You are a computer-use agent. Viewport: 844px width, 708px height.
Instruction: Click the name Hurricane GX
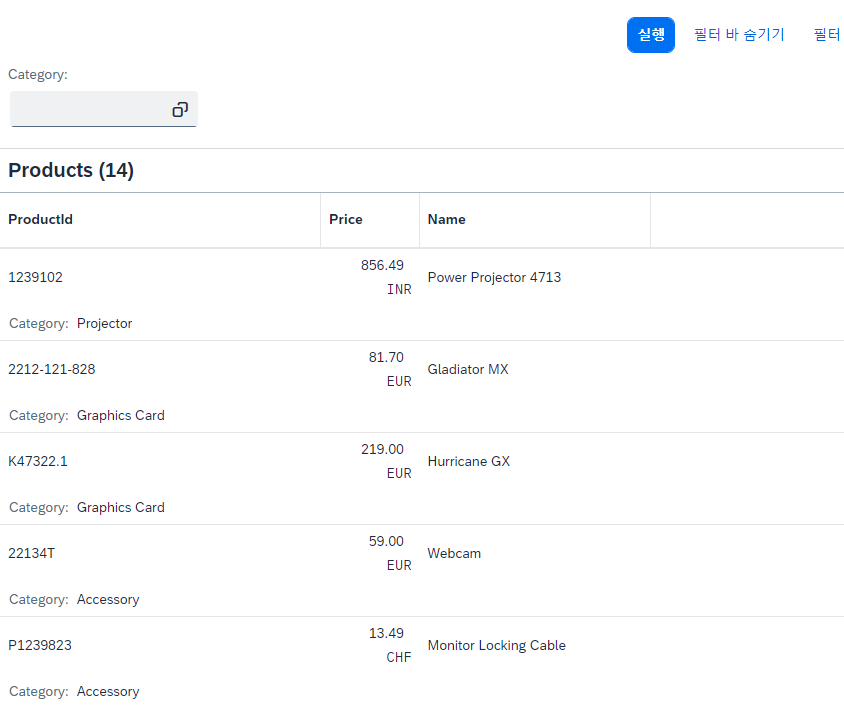468,461
